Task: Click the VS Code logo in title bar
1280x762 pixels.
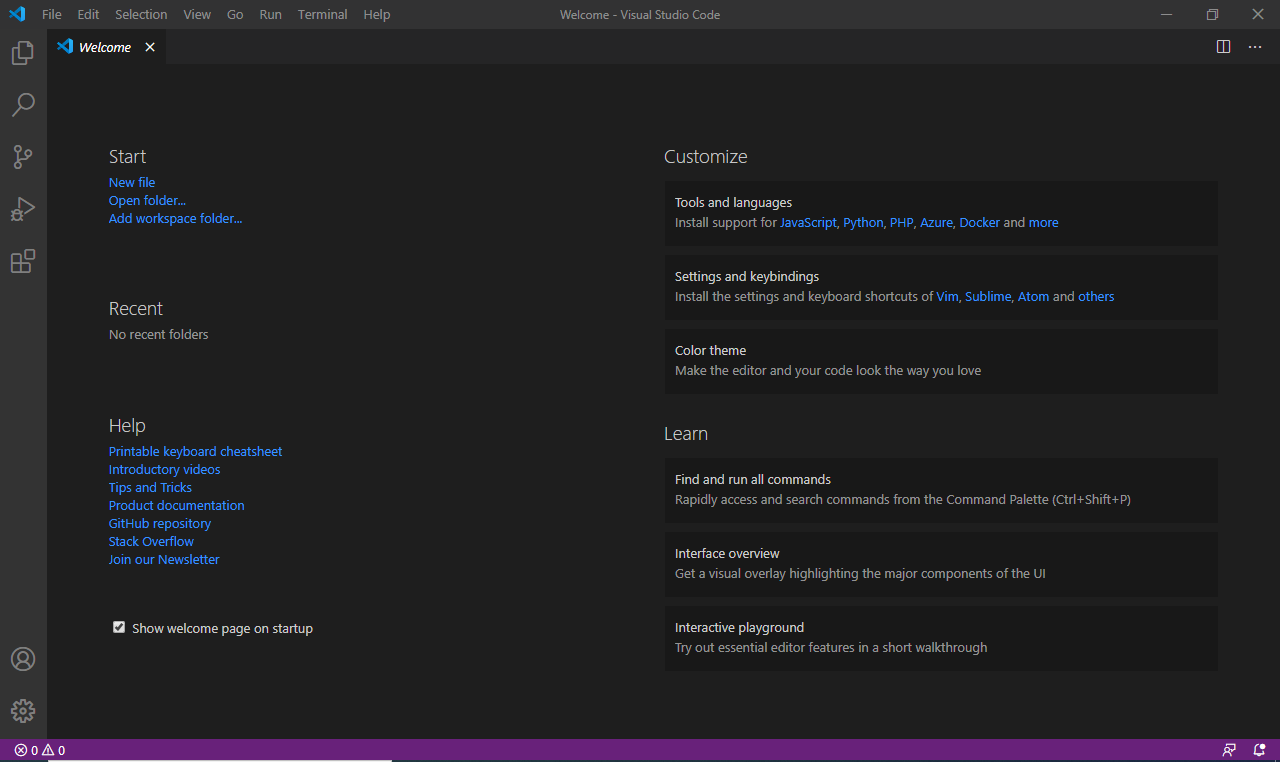Action: (17, 14)
